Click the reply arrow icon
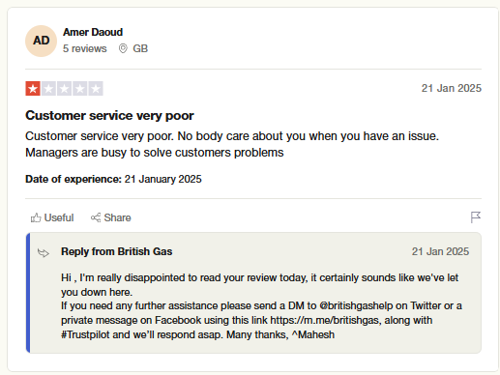500x375 pixels. point(43,253)
